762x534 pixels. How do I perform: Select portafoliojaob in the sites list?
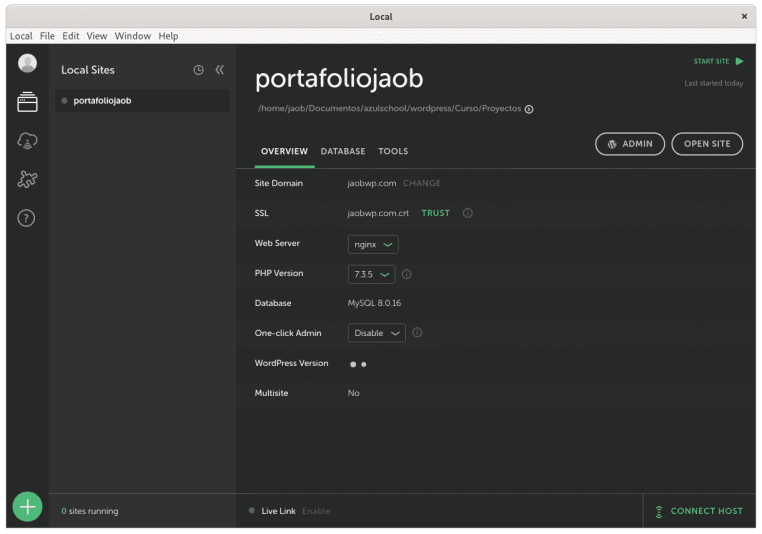tap(142, 101)
